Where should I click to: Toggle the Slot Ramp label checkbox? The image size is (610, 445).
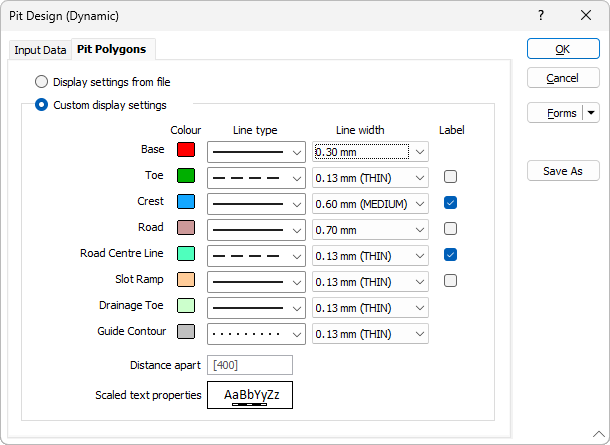coord(451,281)
